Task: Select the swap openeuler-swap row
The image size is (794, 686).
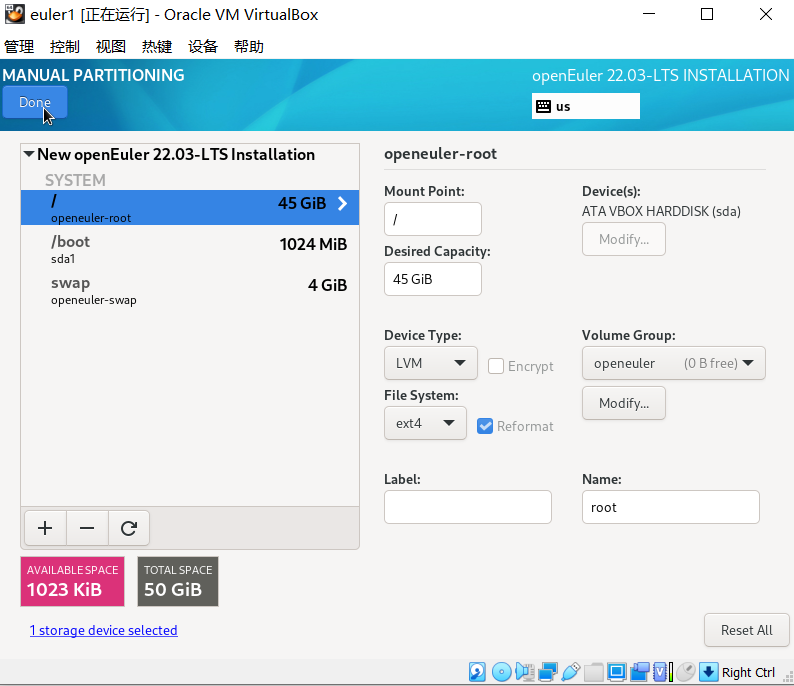Action: pyautogui.click(x=190, y=291)
